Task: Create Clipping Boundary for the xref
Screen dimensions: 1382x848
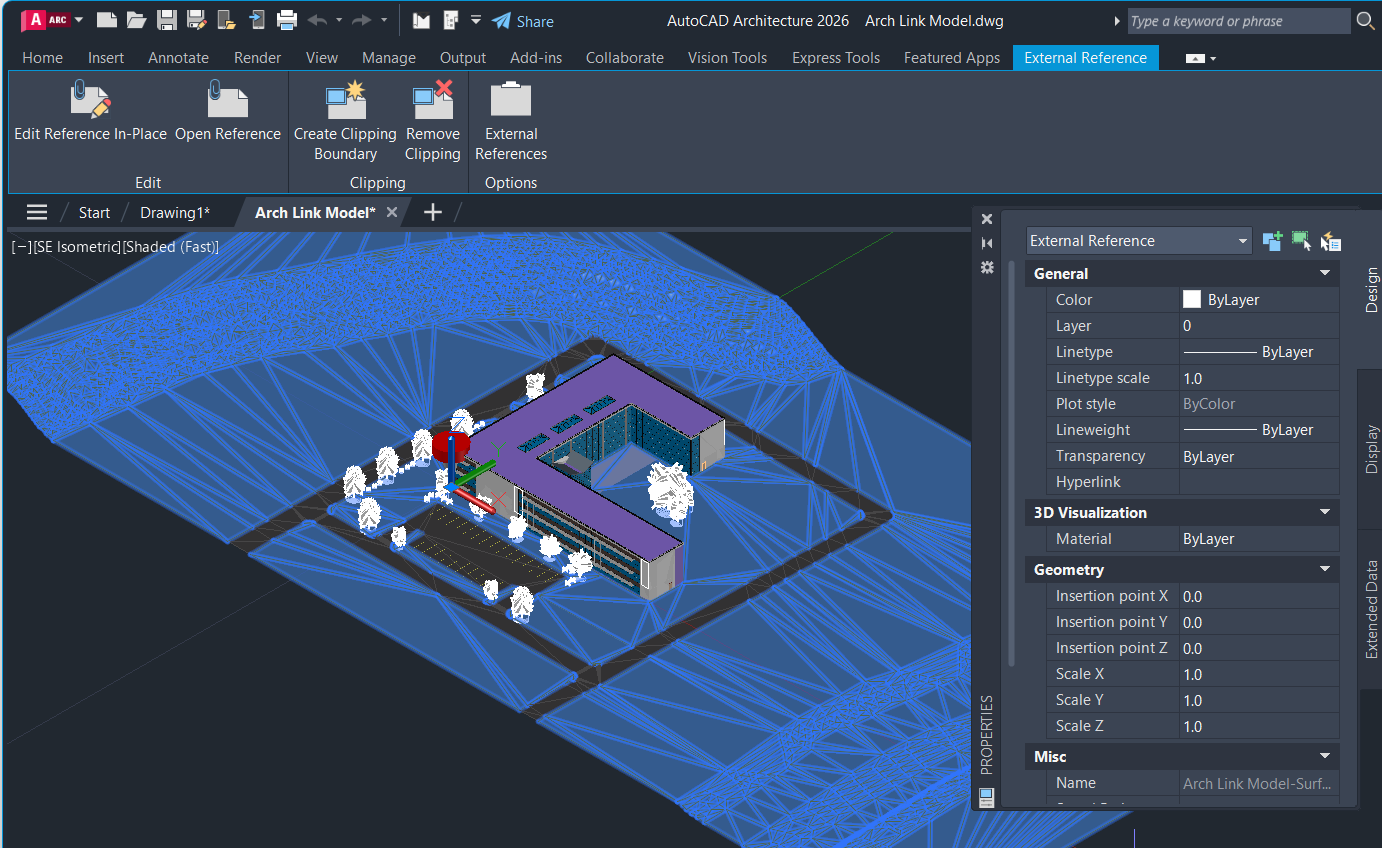Action: [345, 122]
